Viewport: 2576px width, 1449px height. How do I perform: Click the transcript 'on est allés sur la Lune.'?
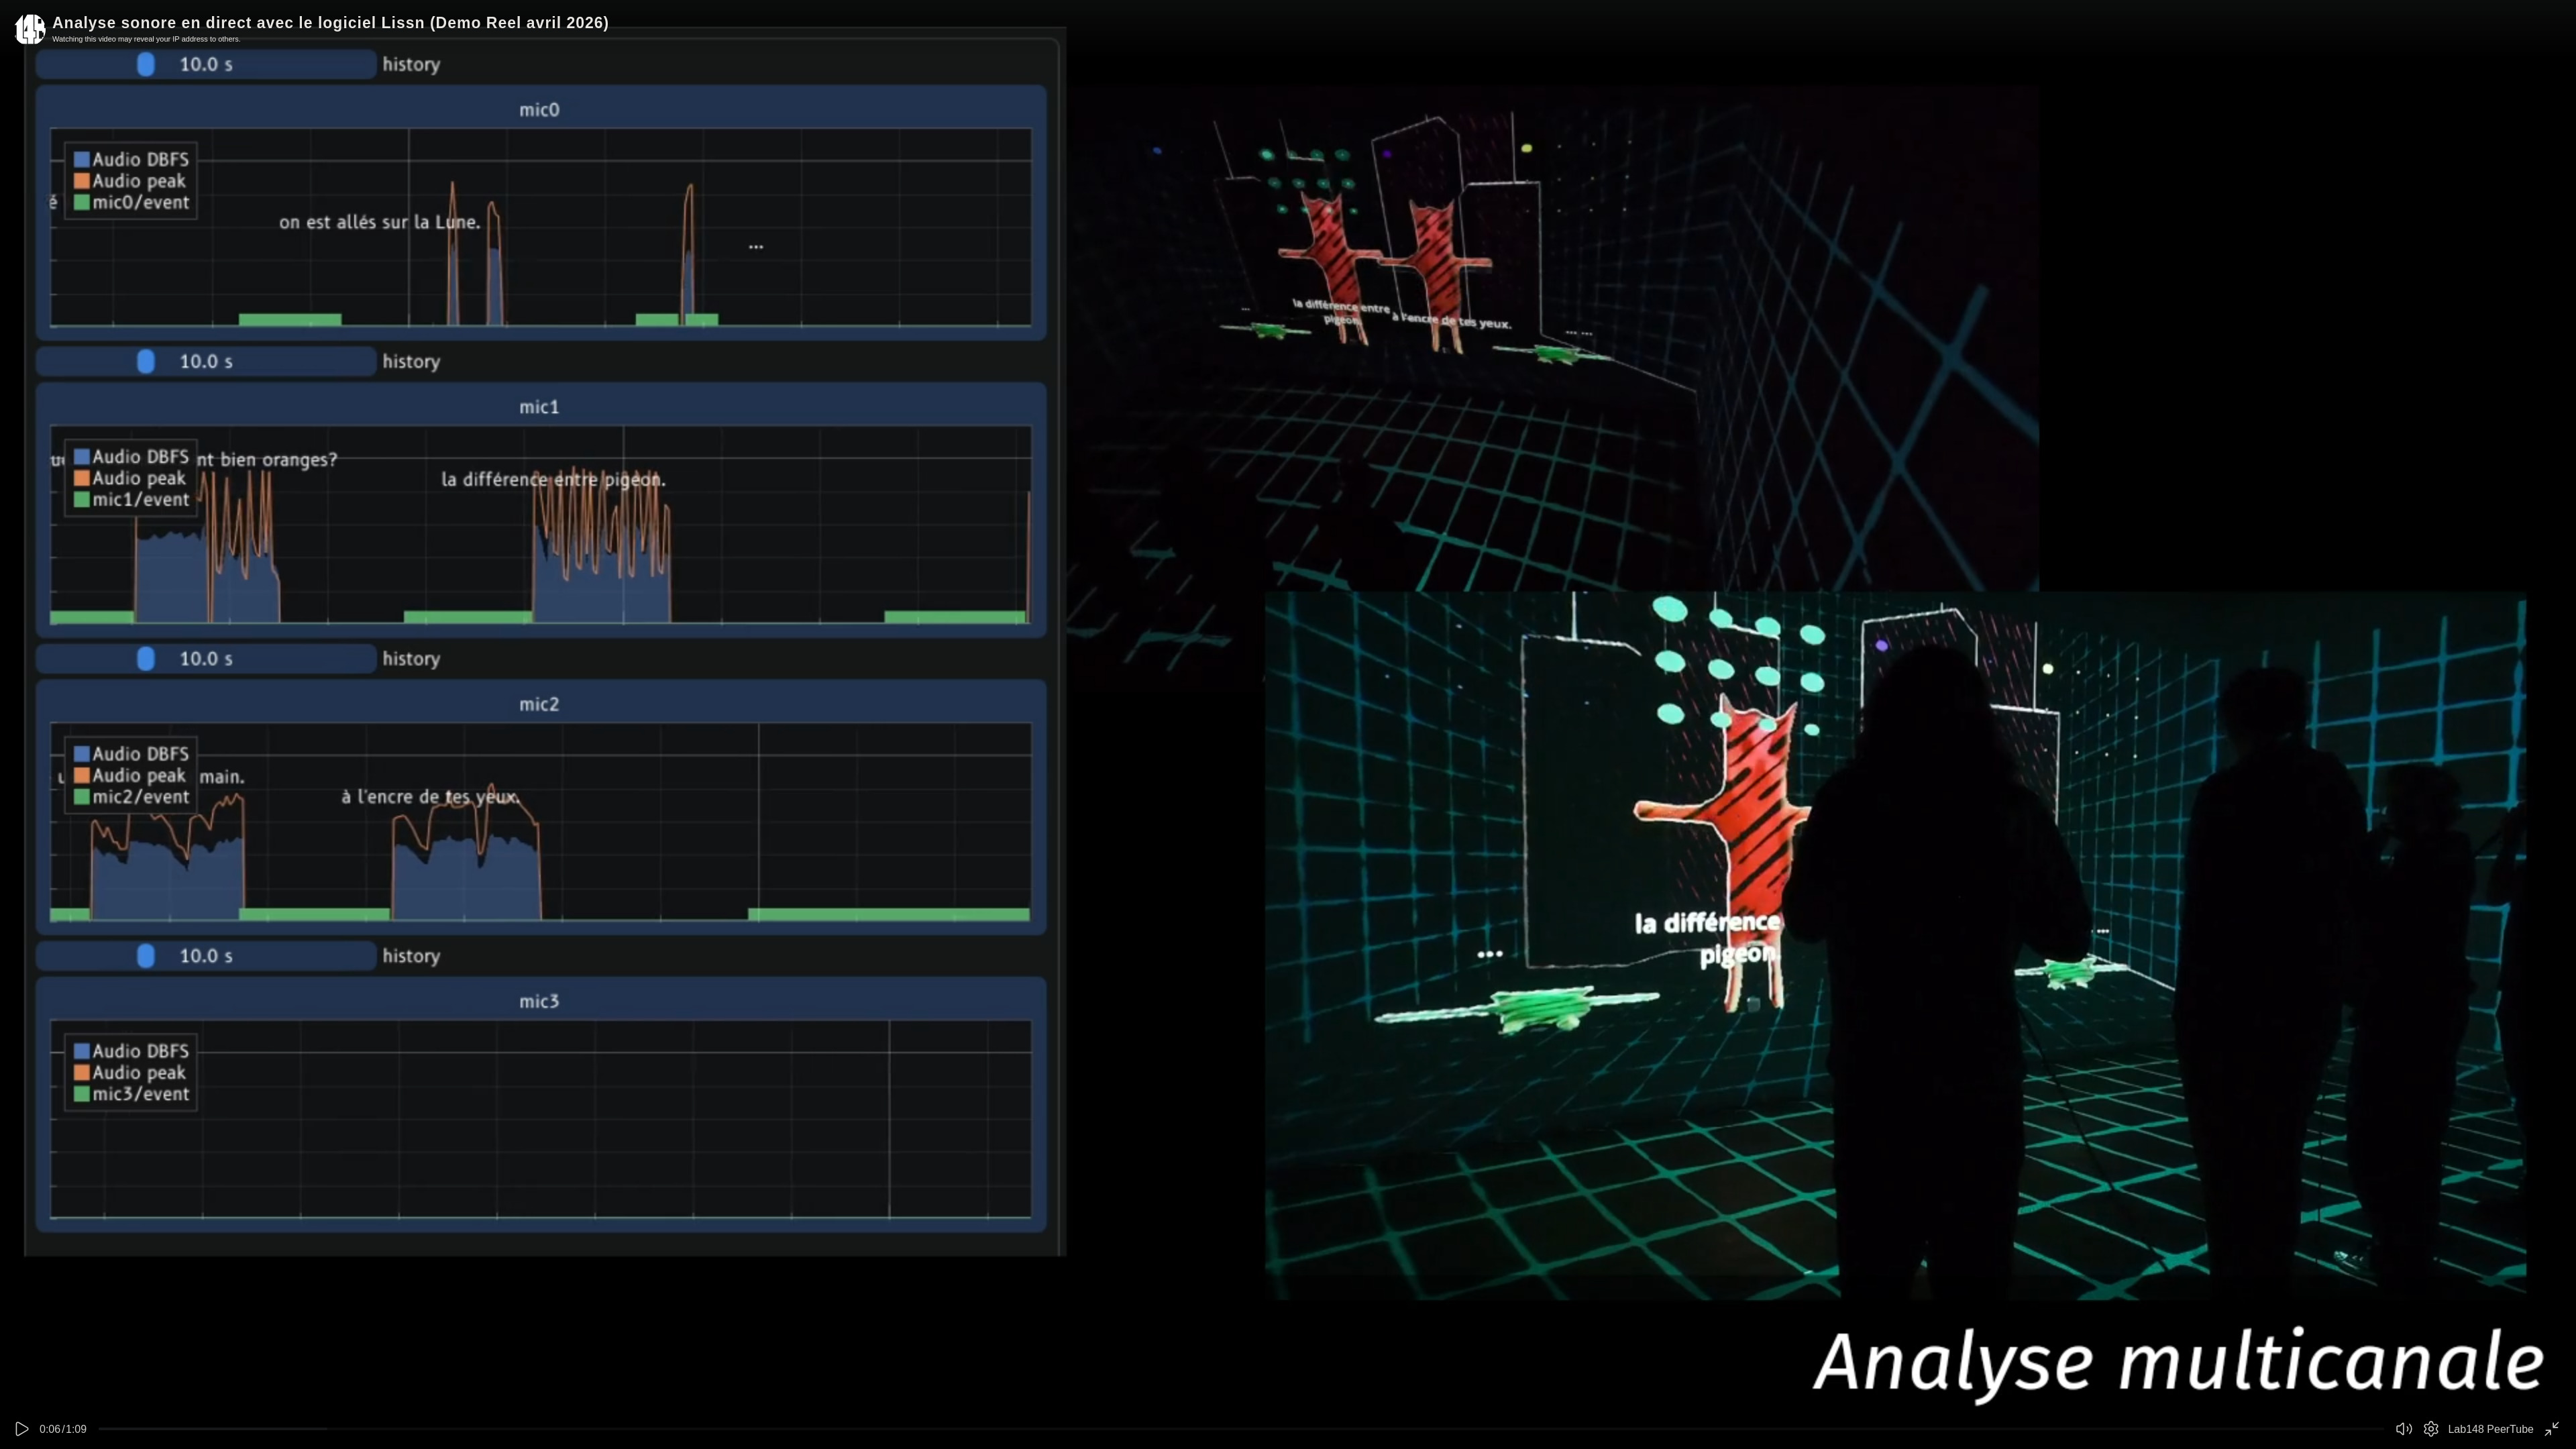click(x=380, y=222)
